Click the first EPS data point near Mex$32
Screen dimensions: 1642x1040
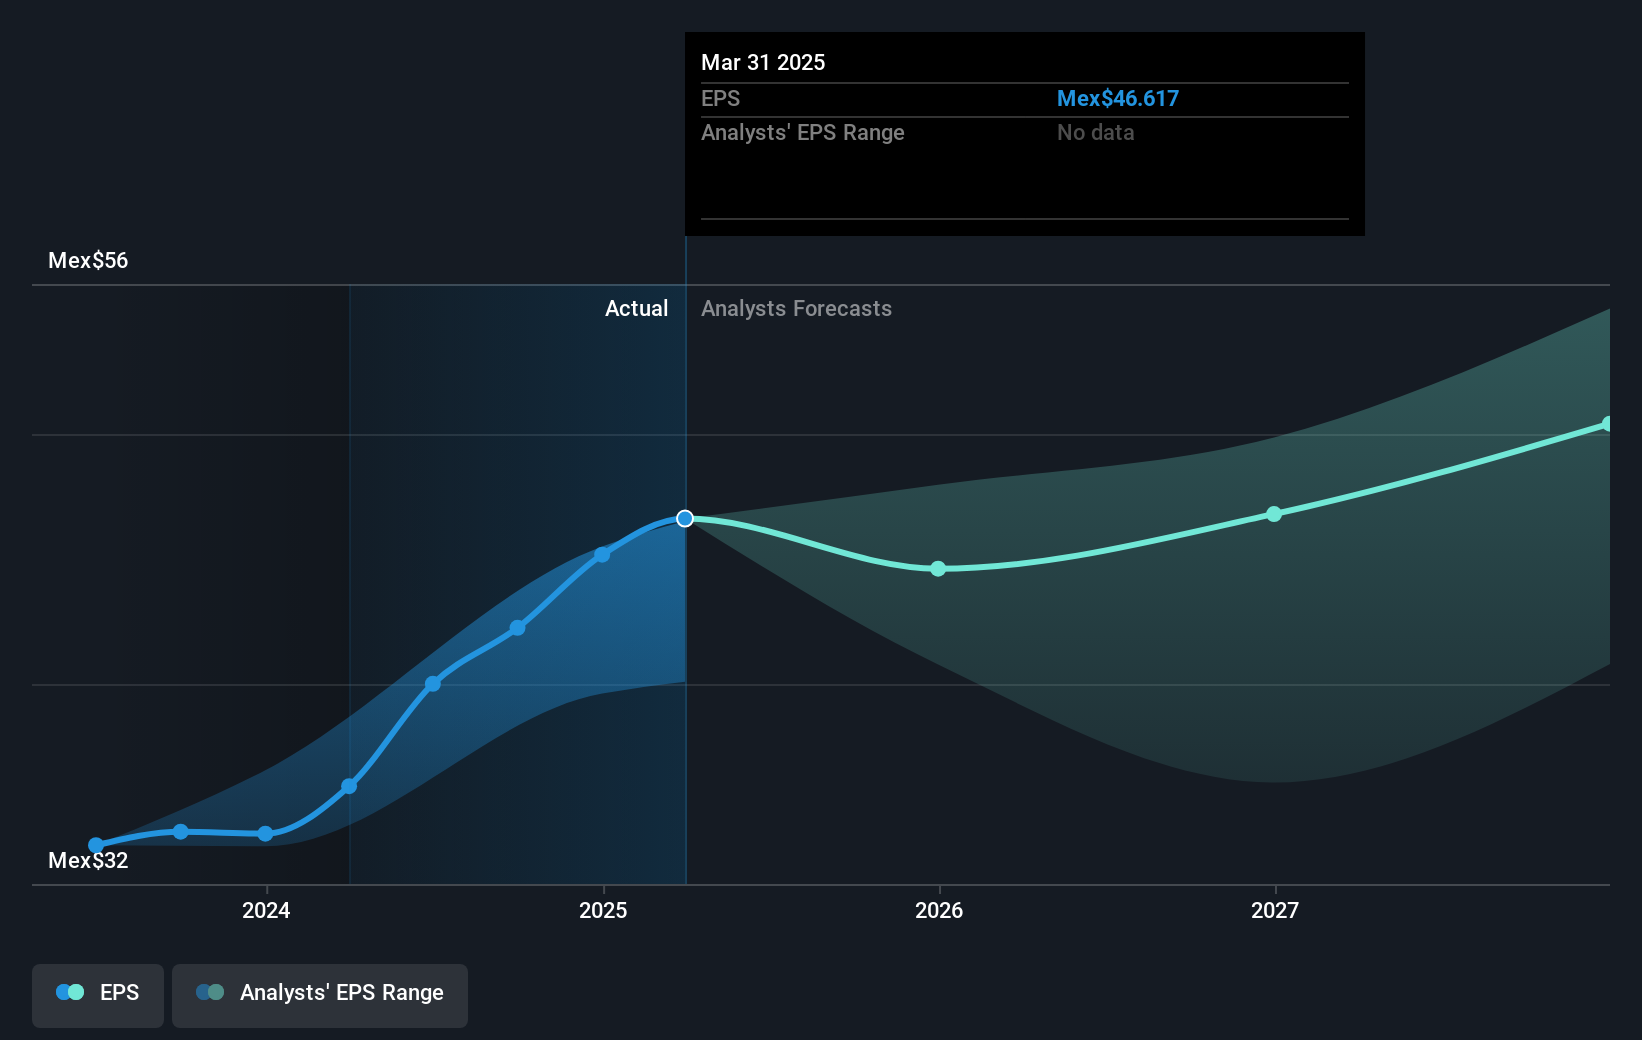point(96,845)
